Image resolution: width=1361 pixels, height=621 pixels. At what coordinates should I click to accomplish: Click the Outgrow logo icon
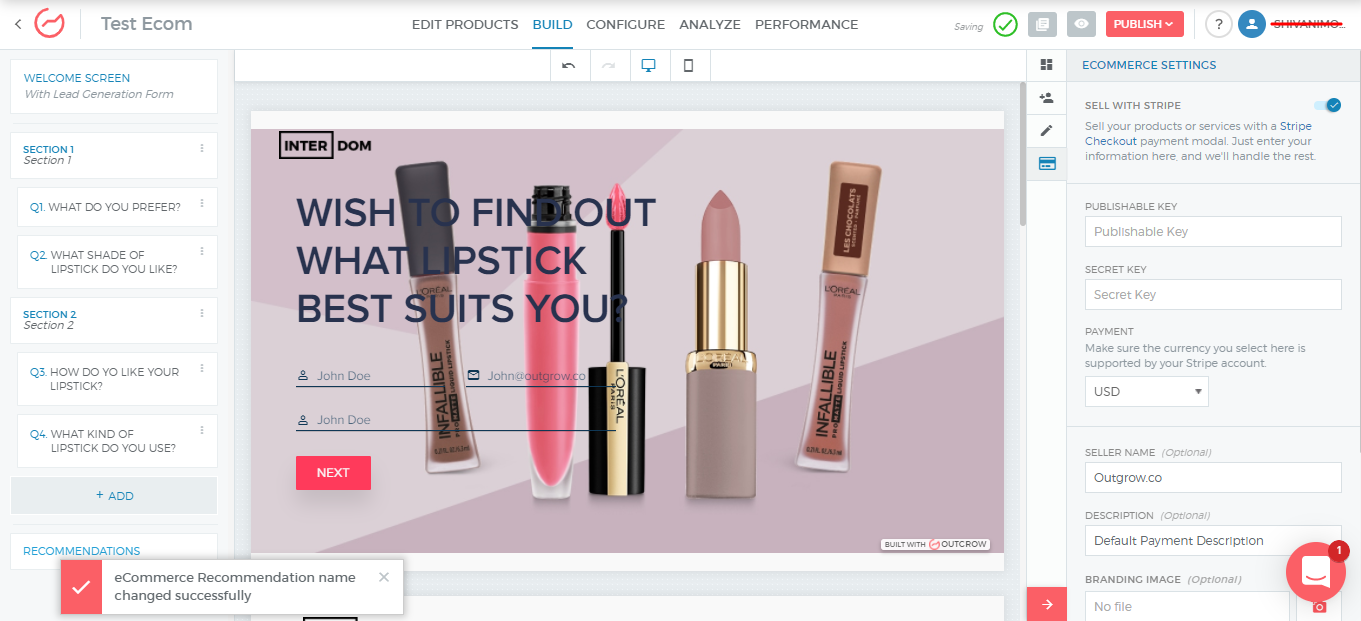click(49, 23)
